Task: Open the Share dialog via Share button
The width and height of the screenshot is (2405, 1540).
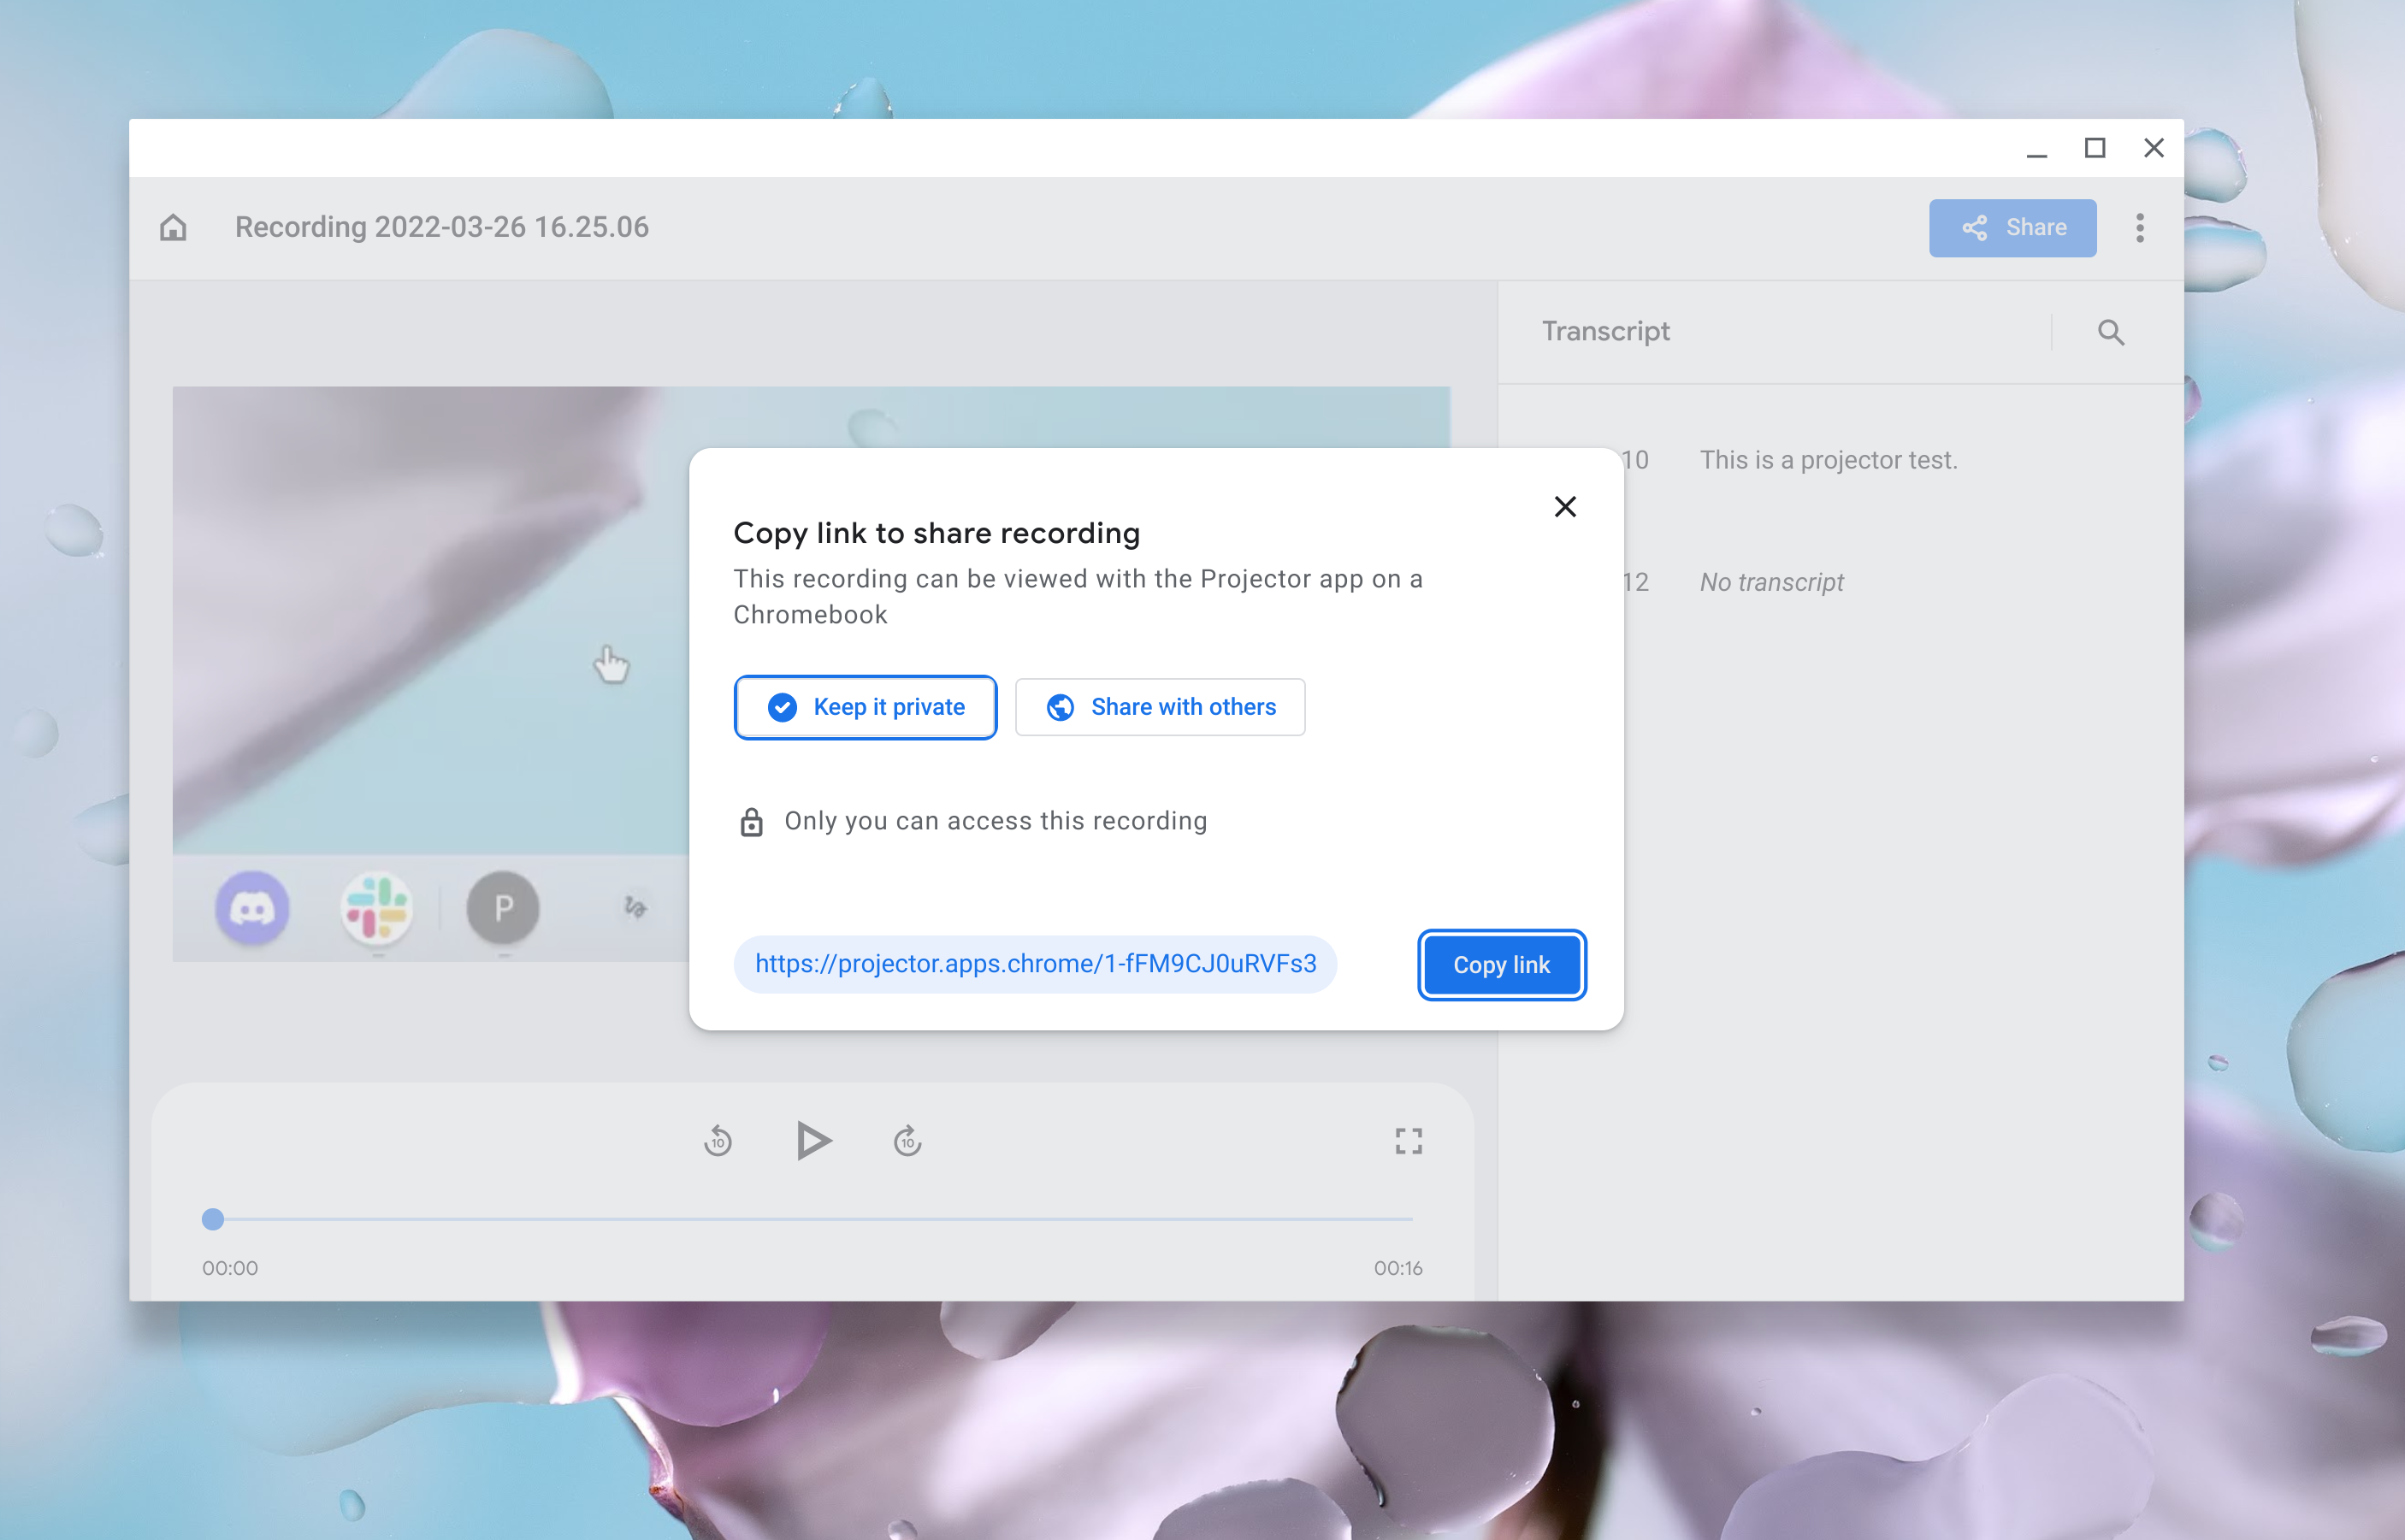Action: 2013,227
